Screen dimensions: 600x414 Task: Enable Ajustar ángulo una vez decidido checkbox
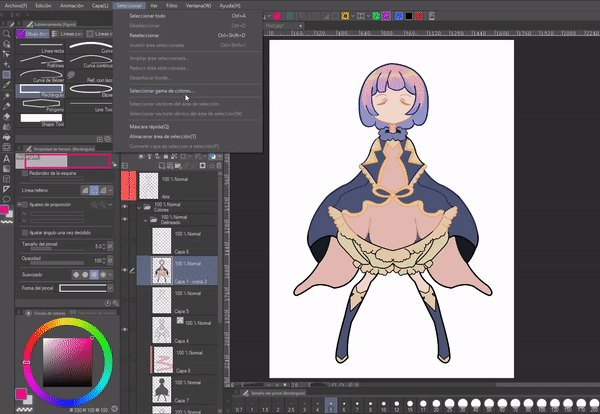[x=25, y=233]
